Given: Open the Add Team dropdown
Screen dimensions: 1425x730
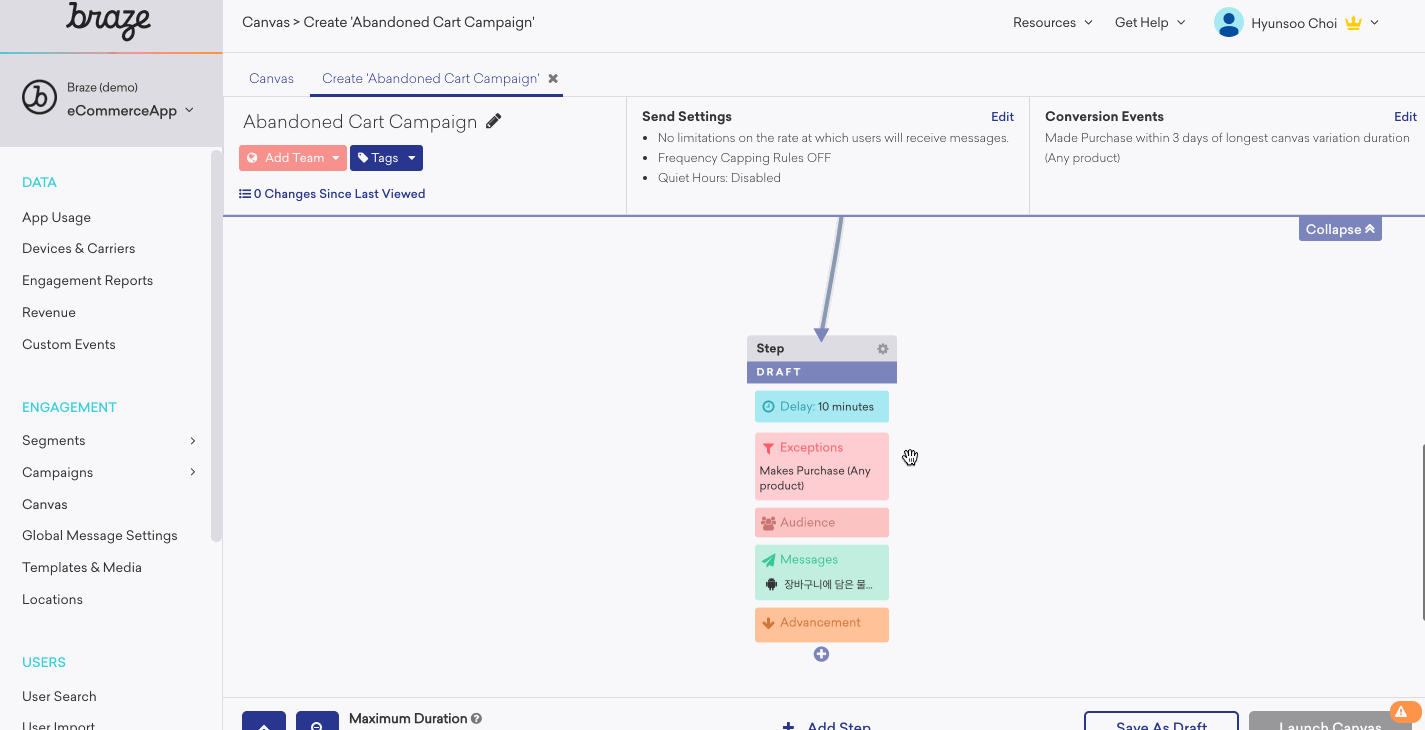Looking at the screenshot, I should [293, 158].
